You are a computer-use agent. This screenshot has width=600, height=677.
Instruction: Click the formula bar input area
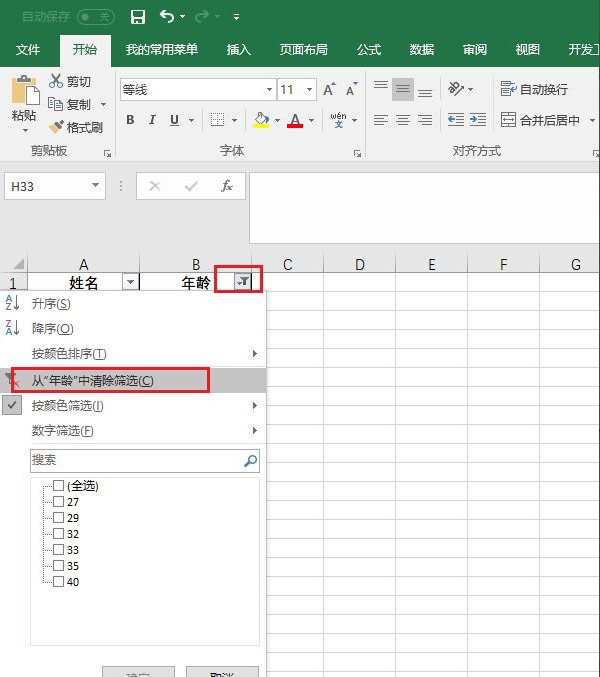[424, 208]
